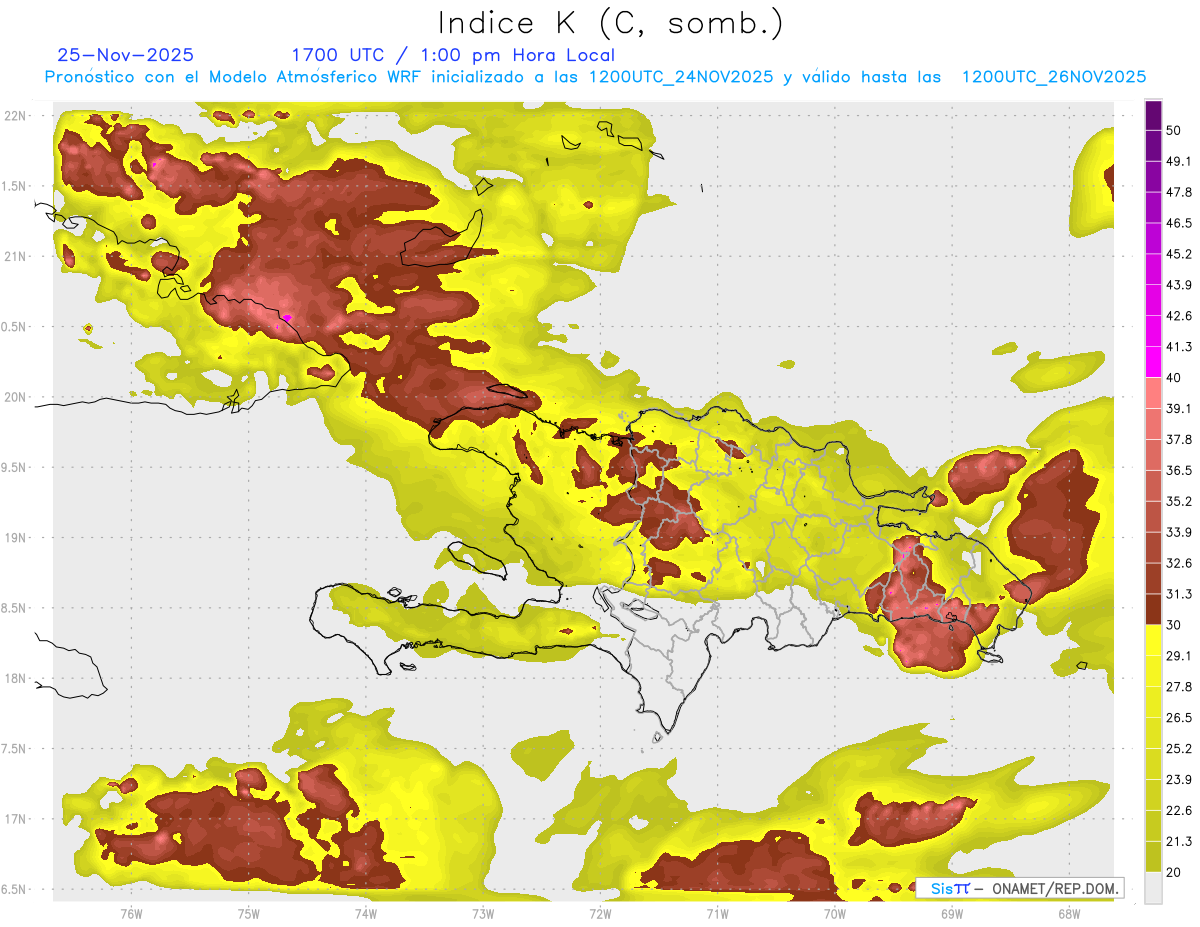Click the "71W" longitude label
The image size is (1200, 927).
click(x=717, y=913)
